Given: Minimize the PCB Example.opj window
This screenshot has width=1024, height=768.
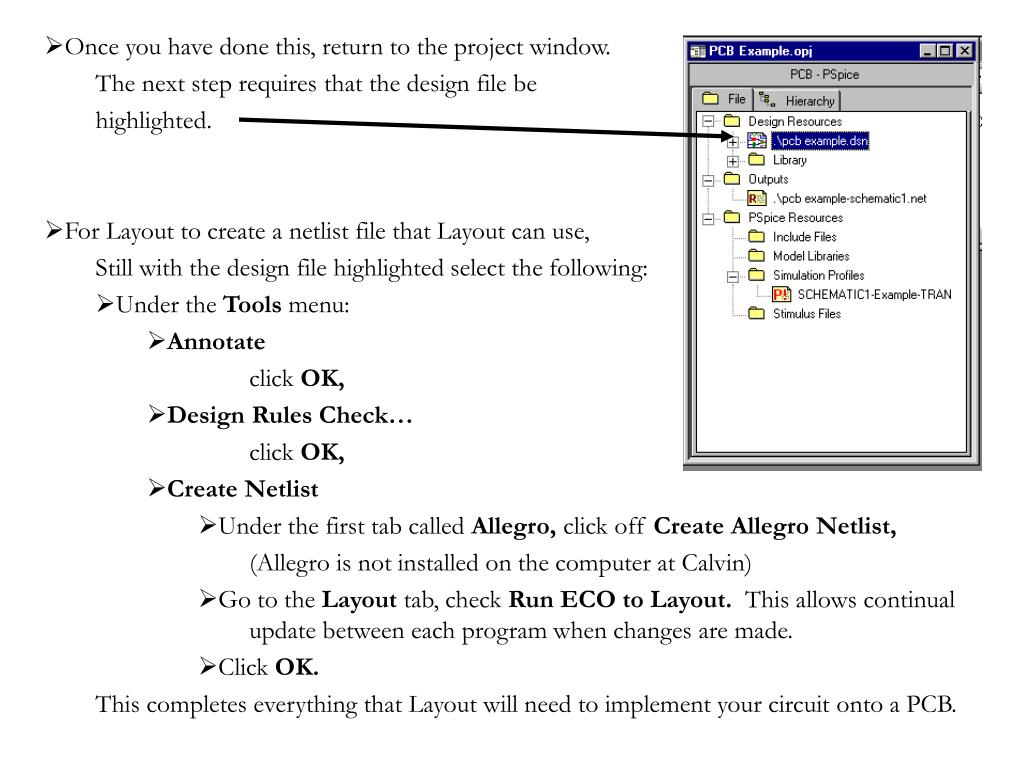Looking at the screenshot, I should 927,51.
